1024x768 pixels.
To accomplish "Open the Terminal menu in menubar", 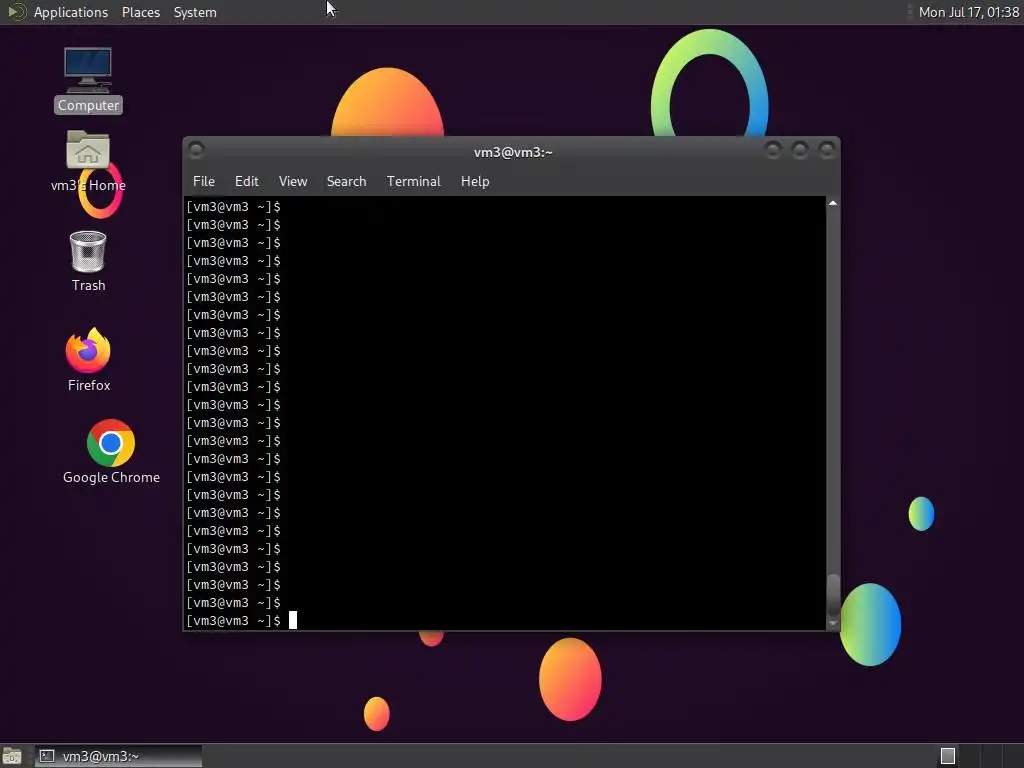I will click(413, 182).
